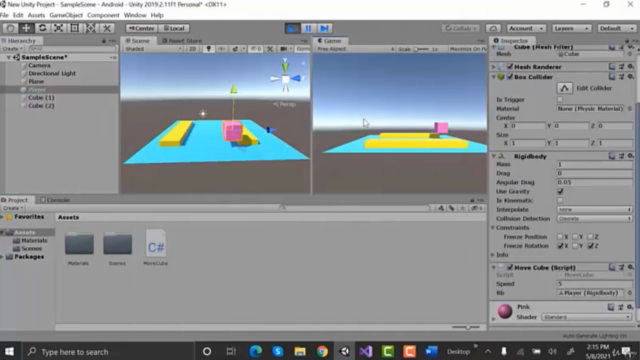Select the Rect transform tool
The height and width of the screenshot is (360, 640).
[x=74, y=28]
